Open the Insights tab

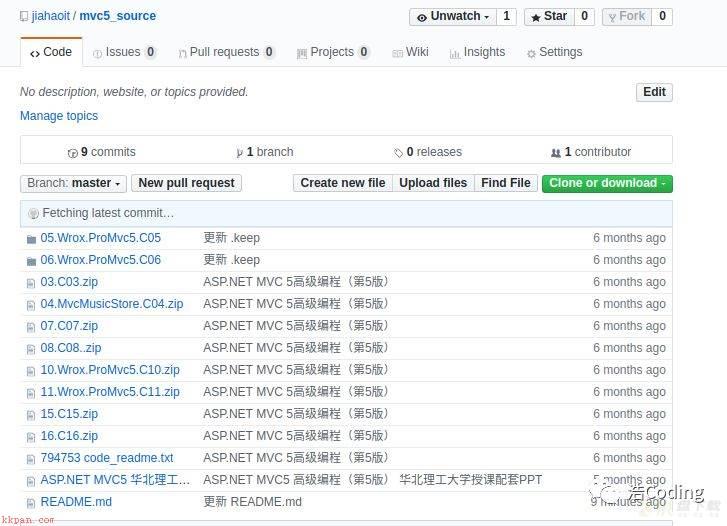click(477, 52)
